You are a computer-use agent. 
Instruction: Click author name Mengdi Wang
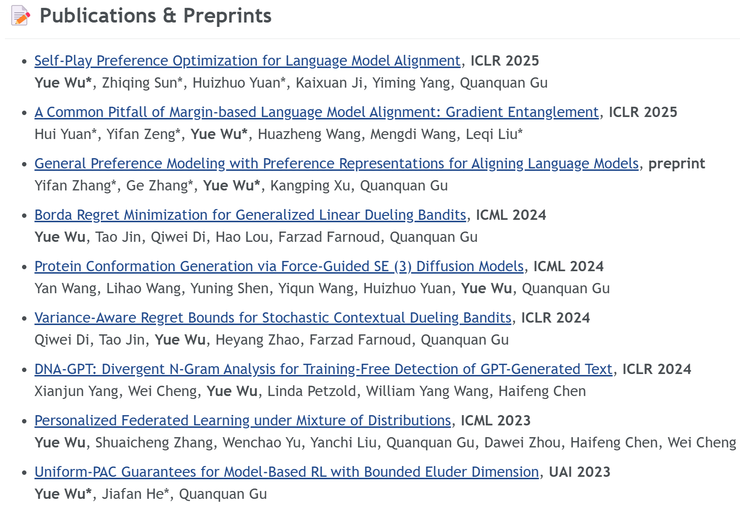[413, 135]
